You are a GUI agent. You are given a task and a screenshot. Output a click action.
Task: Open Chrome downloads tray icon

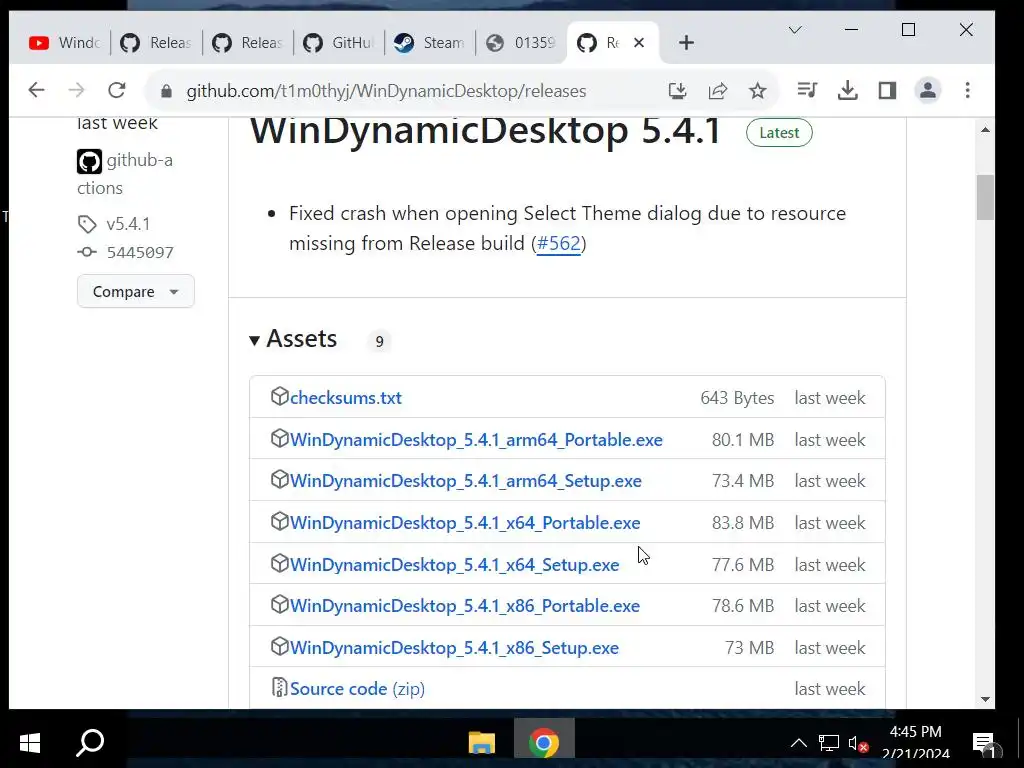point(848,90)
